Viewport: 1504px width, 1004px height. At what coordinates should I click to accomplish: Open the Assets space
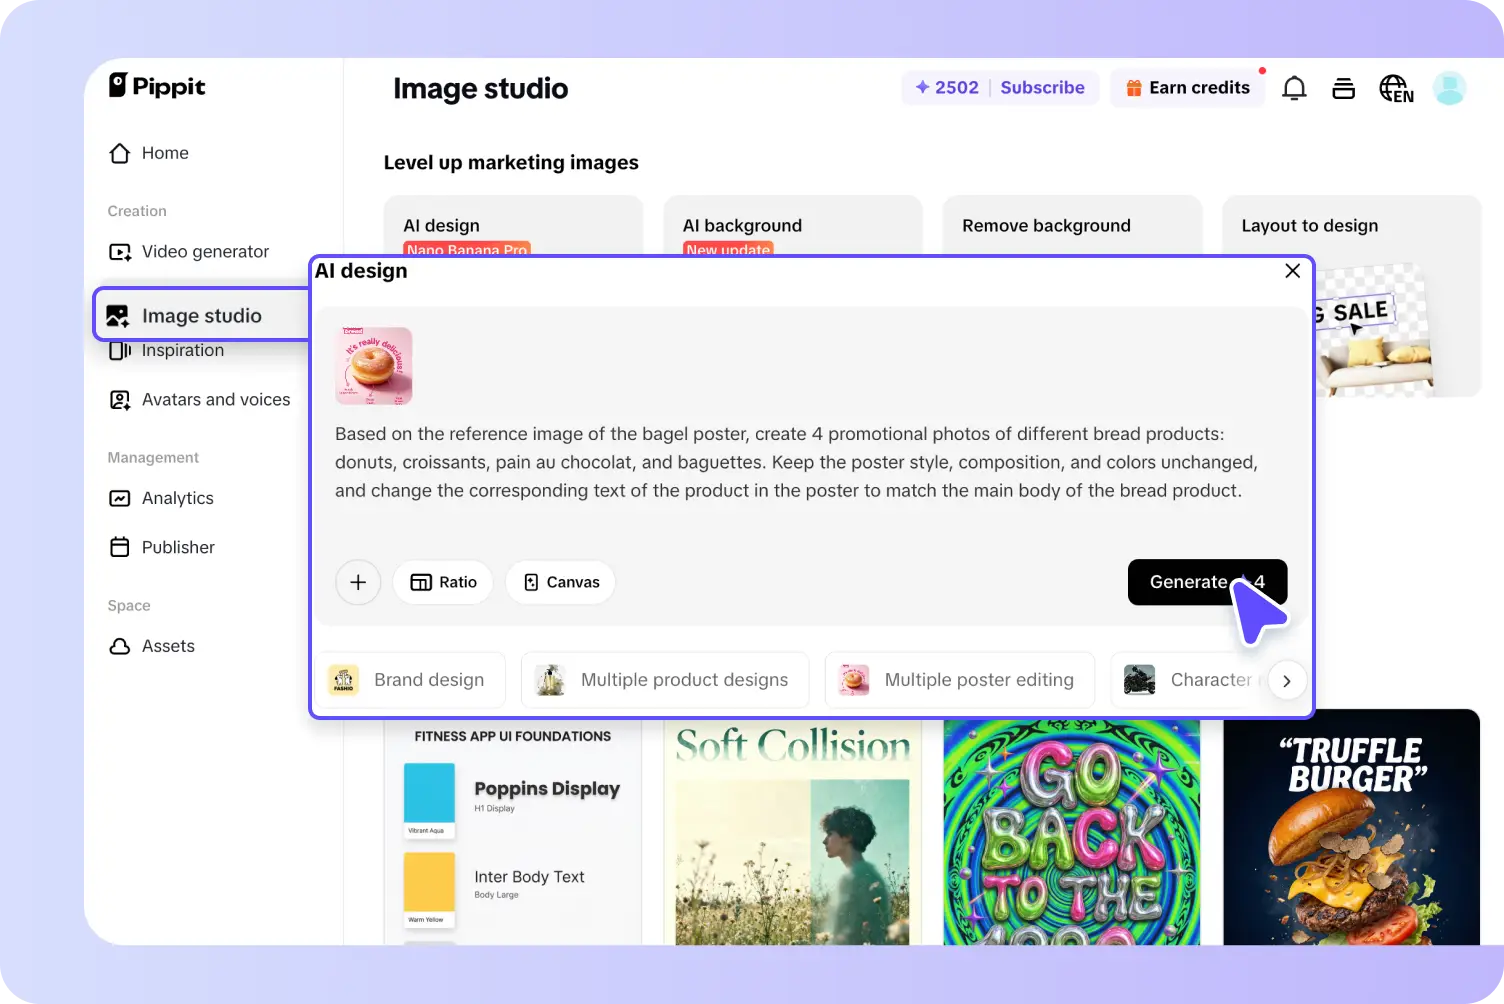click(168, 645)
